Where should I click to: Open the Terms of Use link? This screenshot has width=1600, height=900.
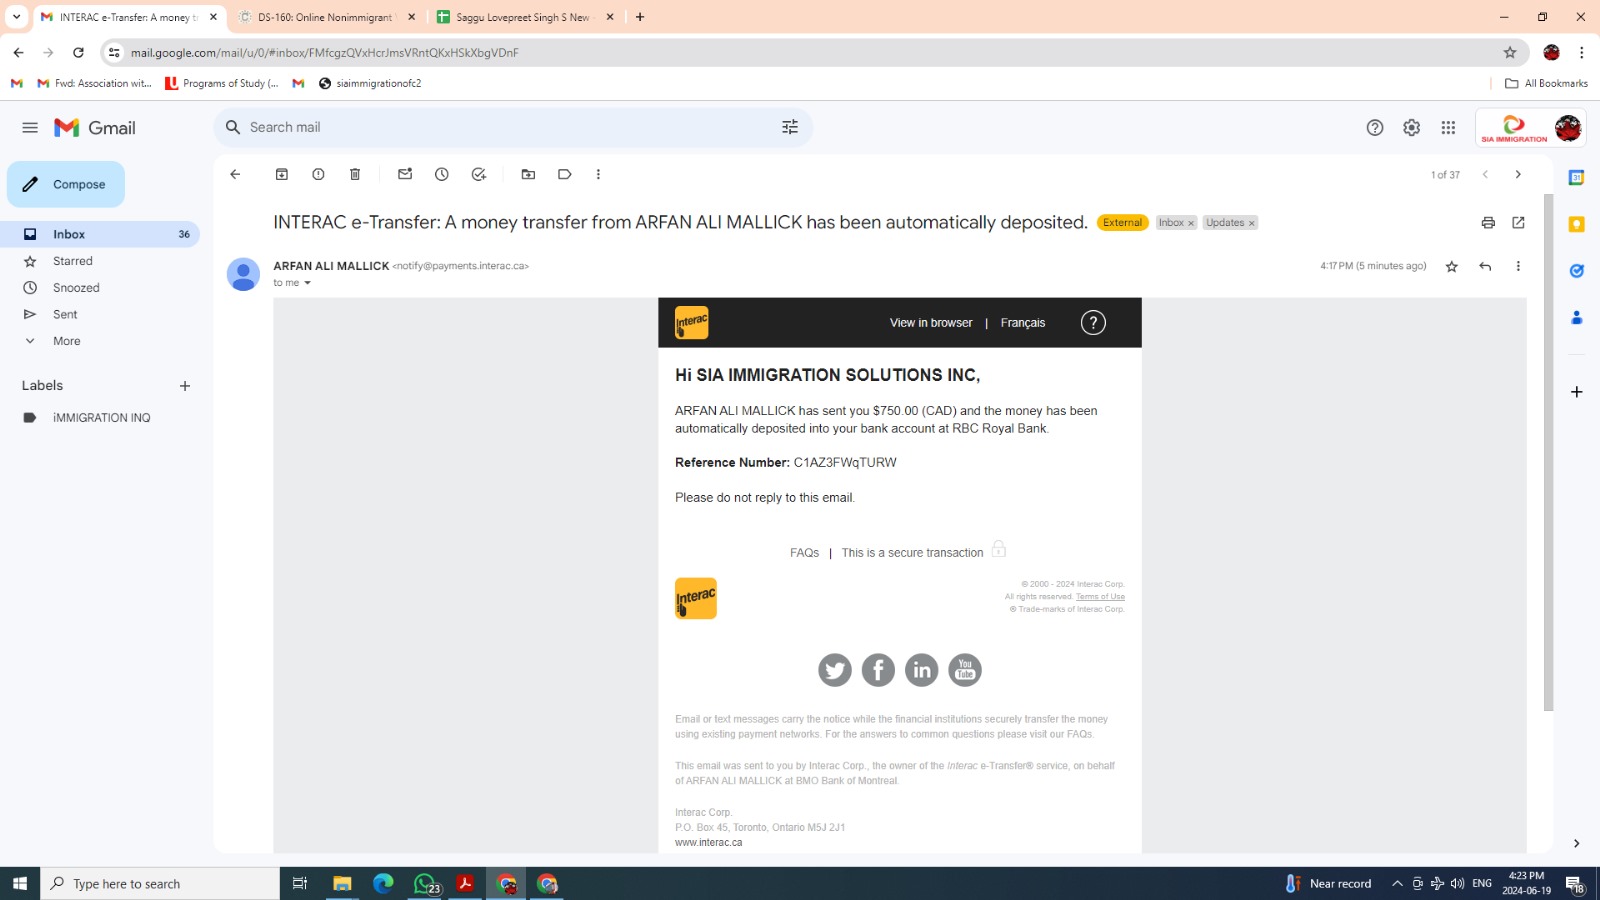coord(1100,597)
